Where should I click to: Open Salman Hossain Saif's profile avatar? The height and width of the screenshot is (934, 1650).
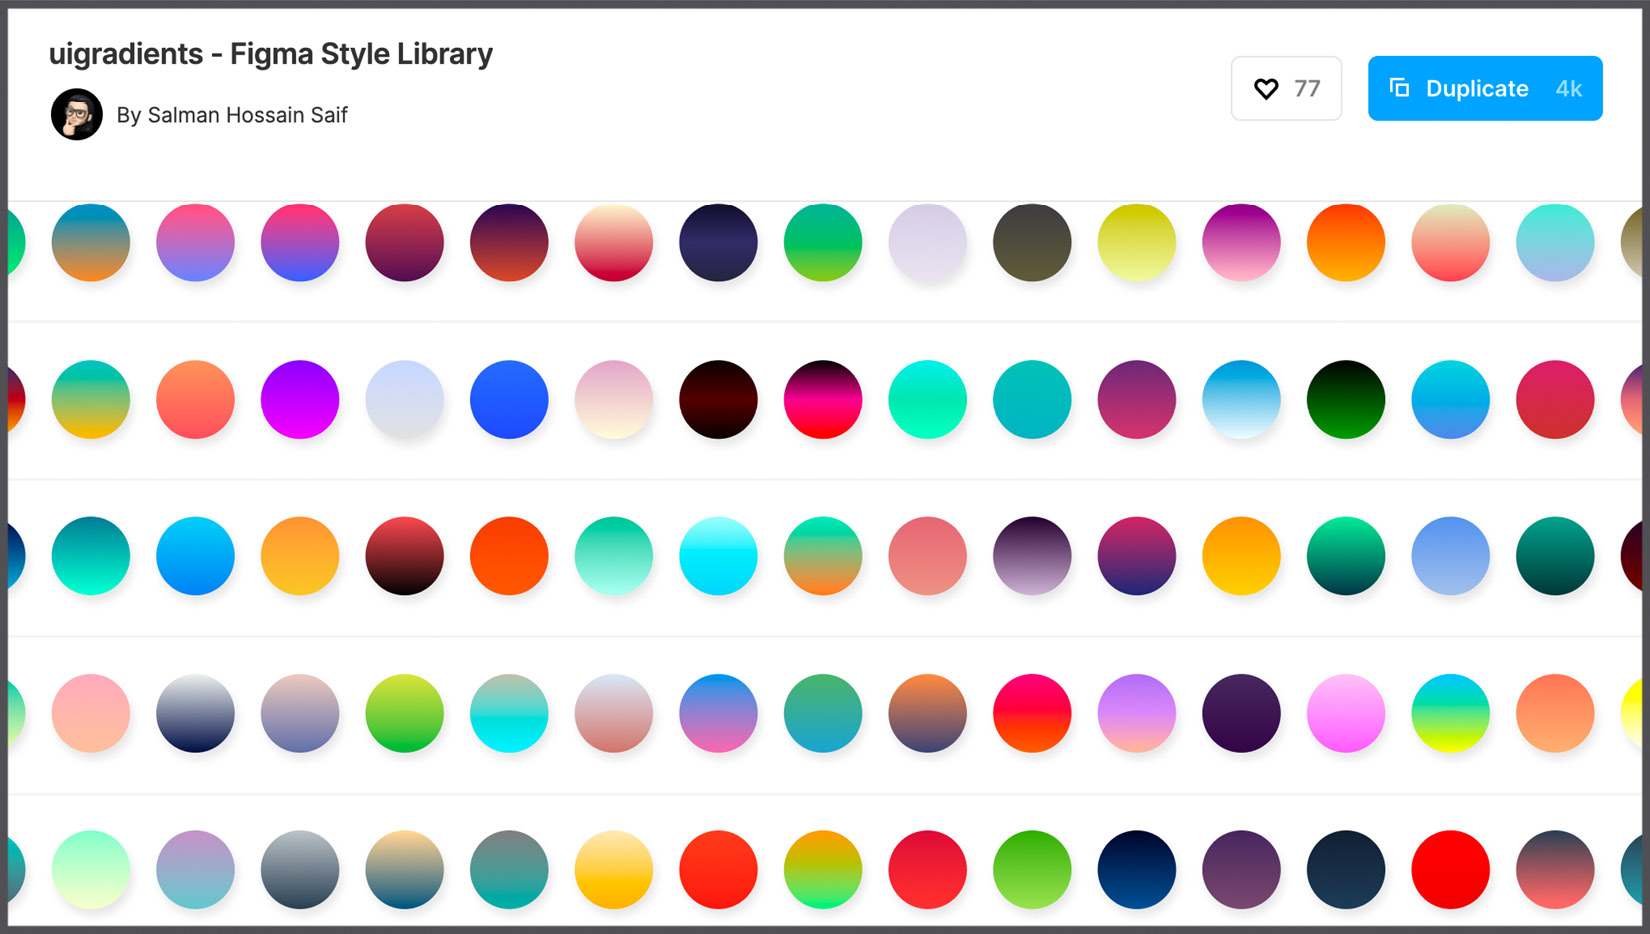pos(77,114)
